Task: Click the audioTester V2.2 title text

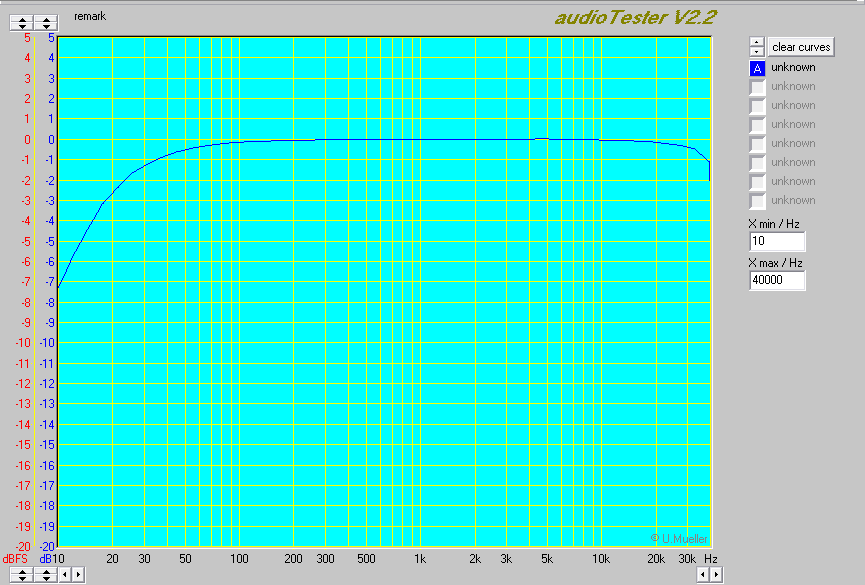Action: point(635,17)
